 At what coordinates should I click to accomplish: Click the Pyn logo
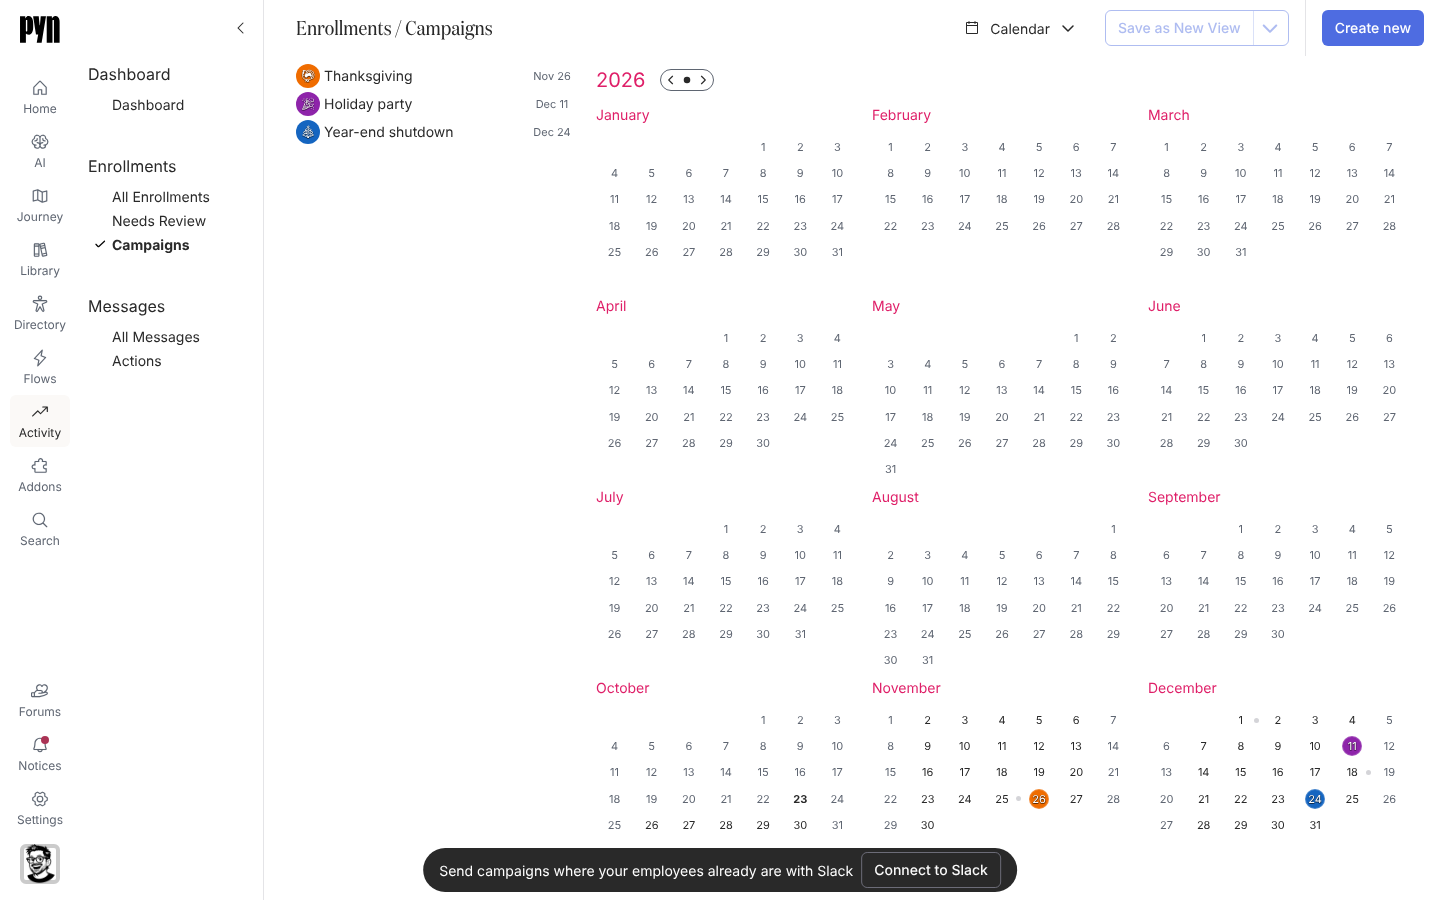point(40,29)
